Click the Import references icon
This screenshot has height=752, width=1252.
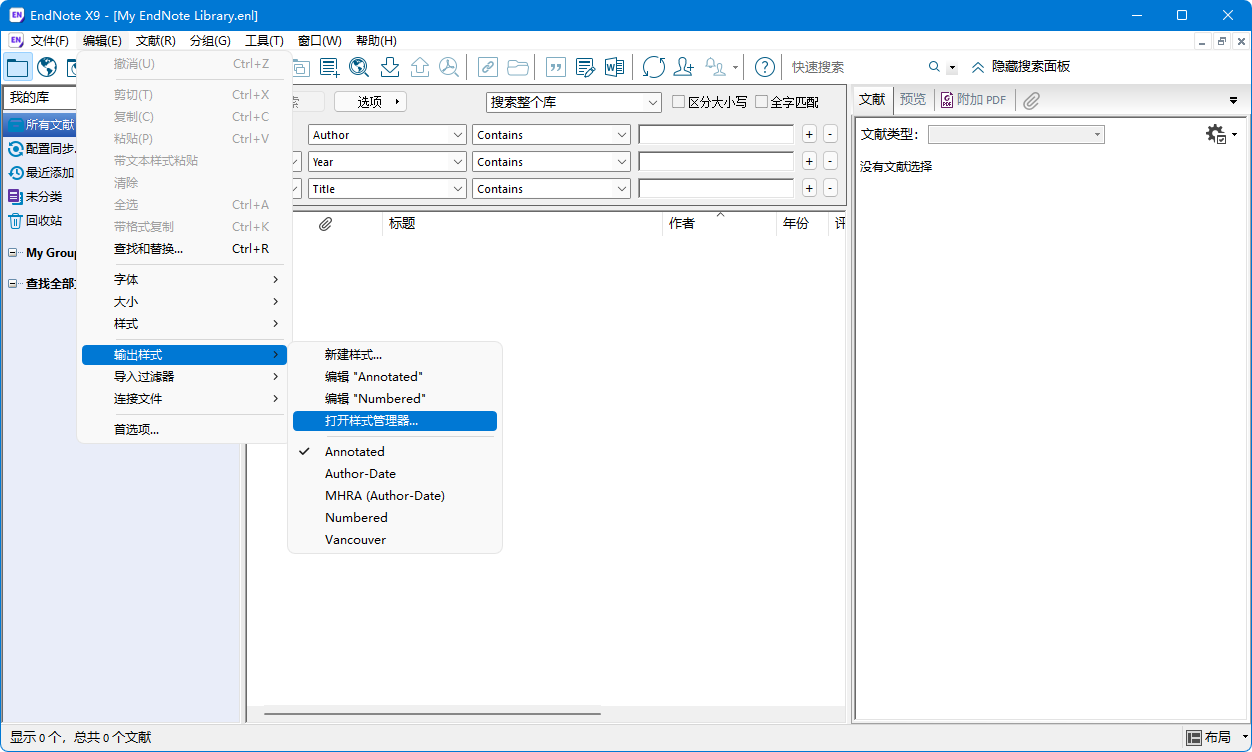(391, 67)
